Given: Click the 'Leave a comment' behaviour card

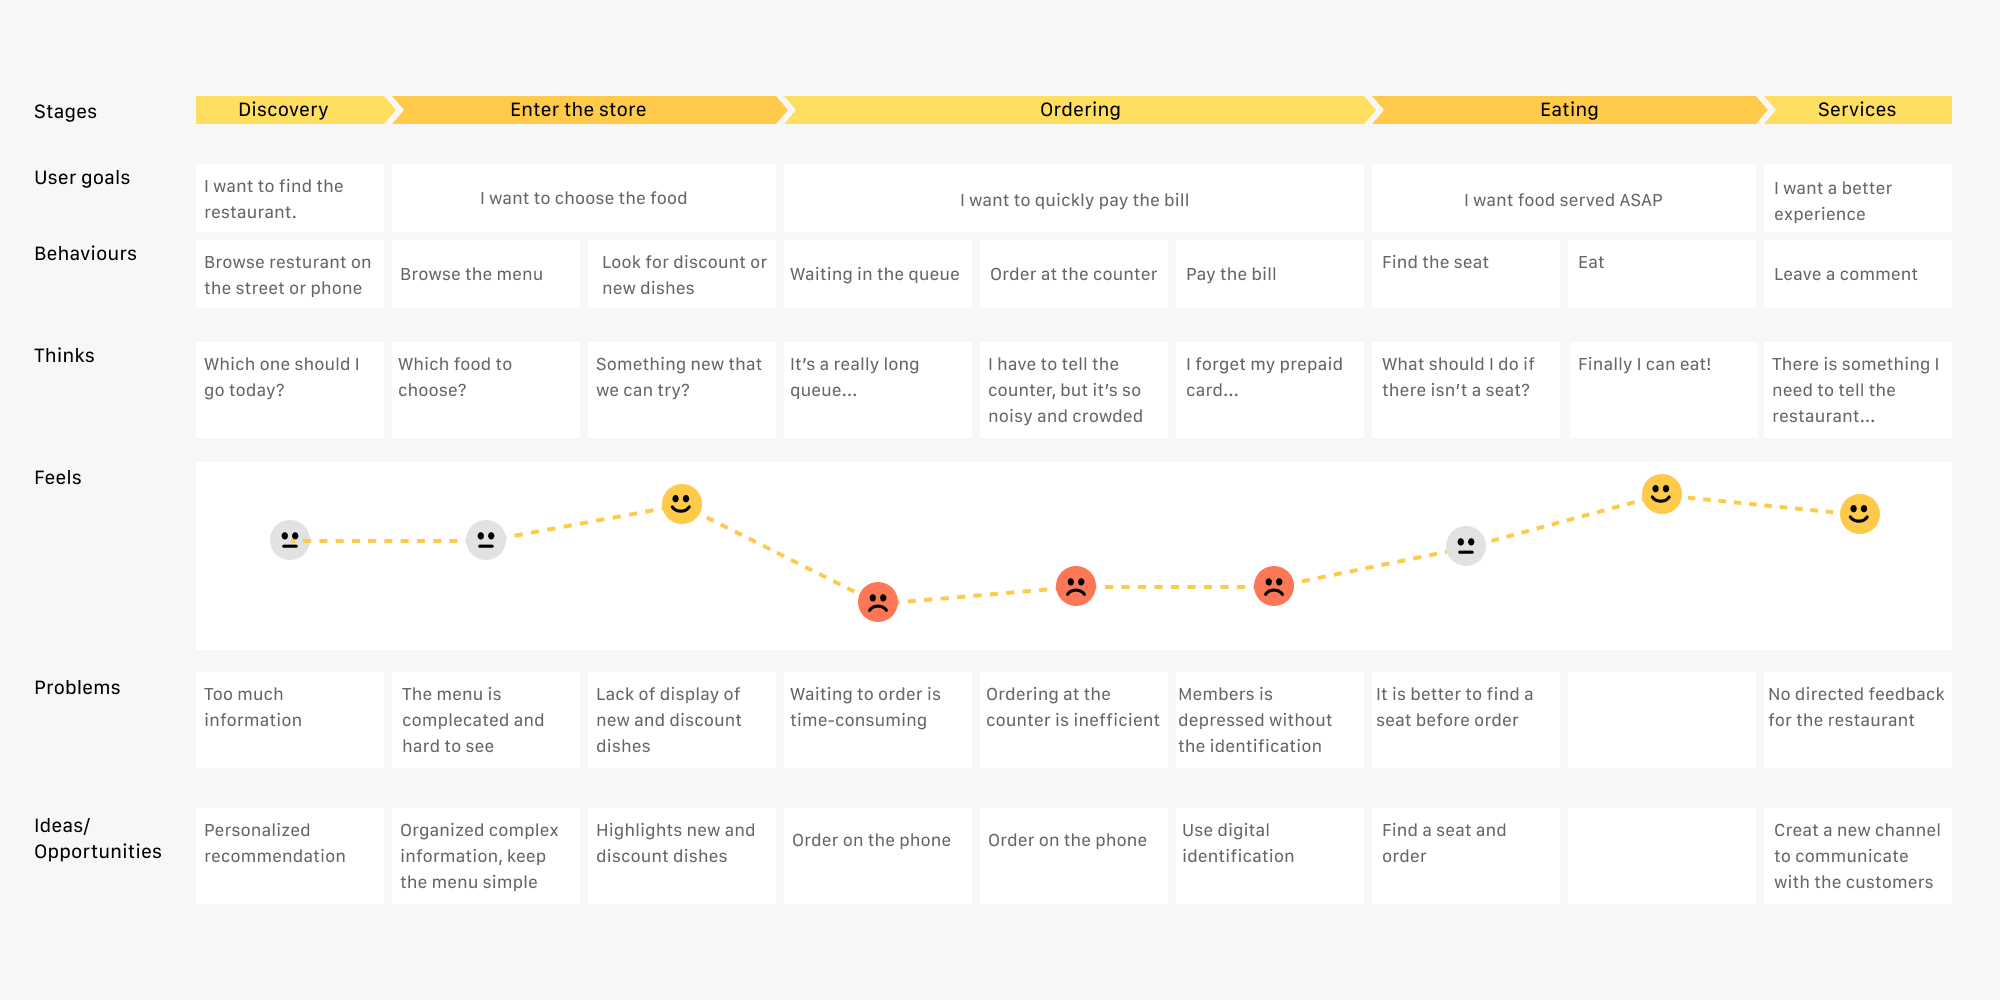Looking at the screenshot, I should (1857, 274).
